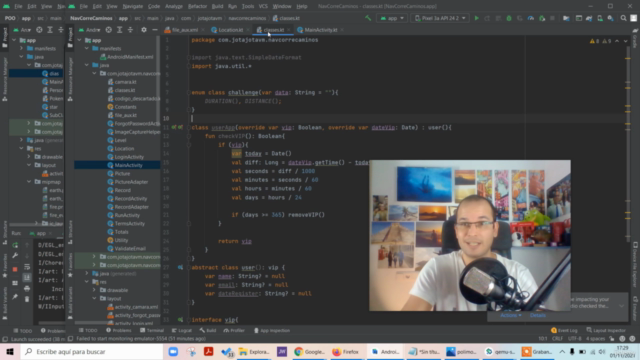Image resolution: width=640 pixels, height=360 pixels.
Task: Open Project view settings gear icon
Action: (x=144, y=30)
